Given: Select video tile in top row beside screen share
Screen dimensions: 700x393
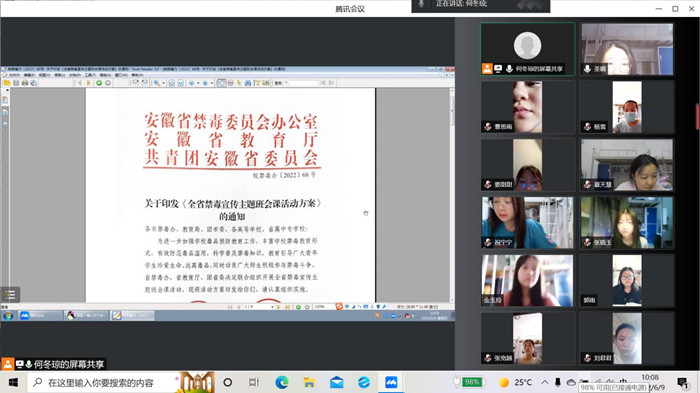Looking at the screenshot, I should coord(627,49).
